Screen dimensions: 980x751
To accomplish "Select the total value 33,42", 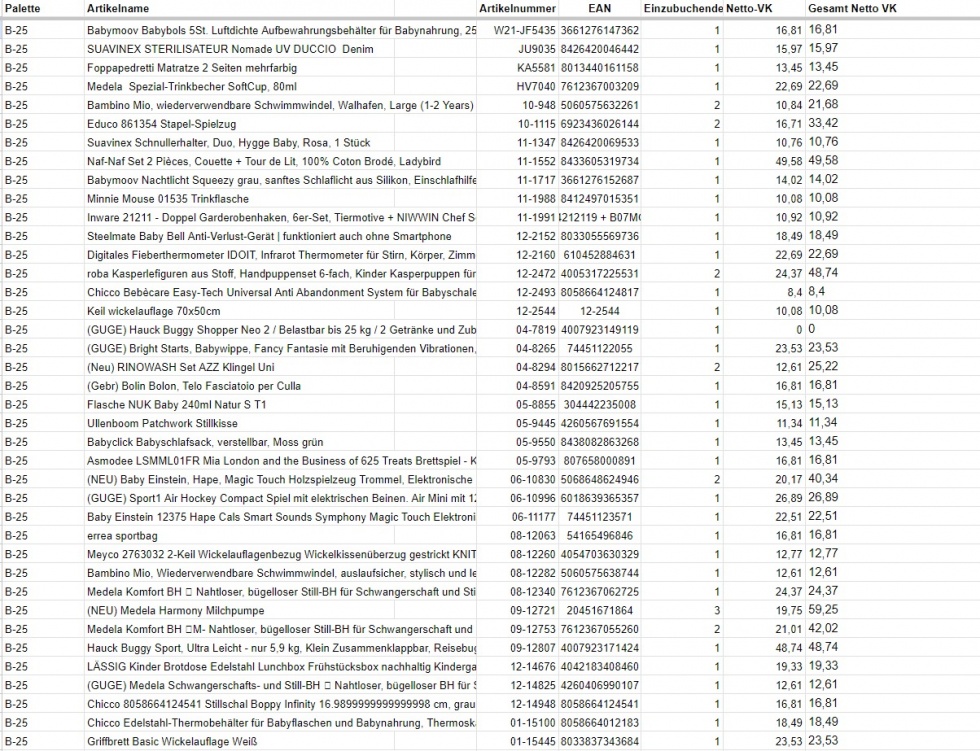I will click(x=823, y=123).
